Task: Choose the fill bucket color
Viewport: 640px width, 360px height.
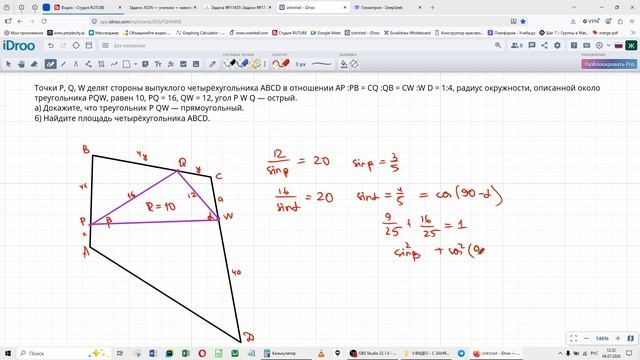Action: pyautogui.click(x=344, y=64)
